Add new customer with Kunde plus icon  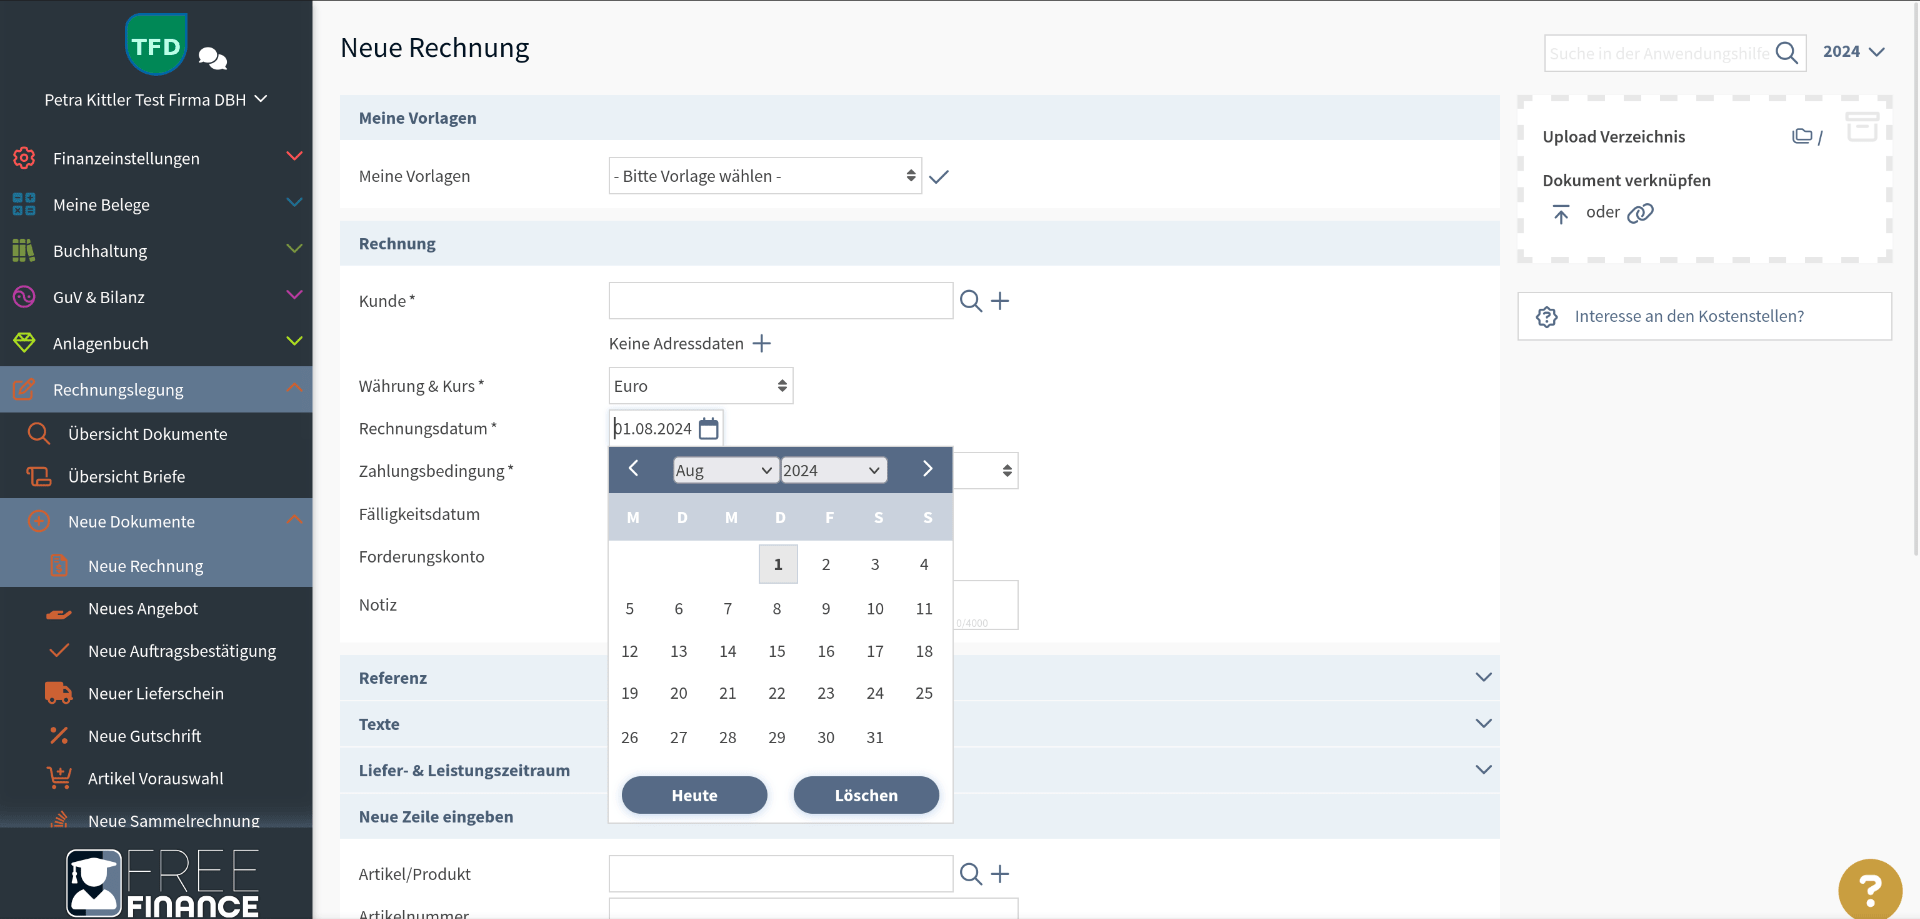click(1000, 301)
